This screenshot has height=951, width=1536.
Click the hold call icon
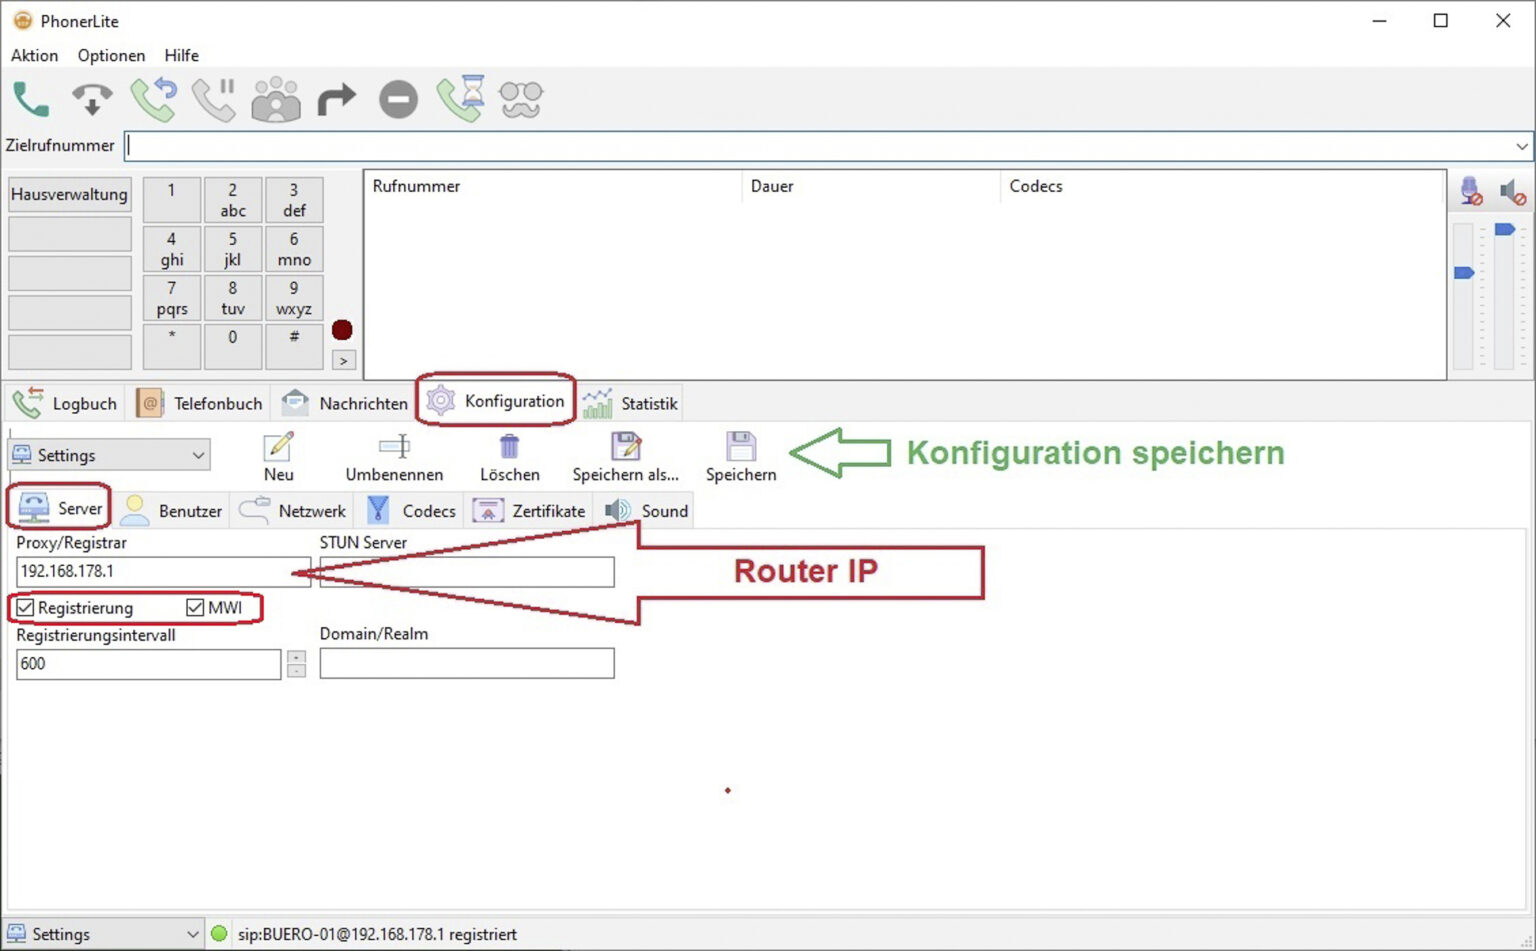tap(214, 99)
